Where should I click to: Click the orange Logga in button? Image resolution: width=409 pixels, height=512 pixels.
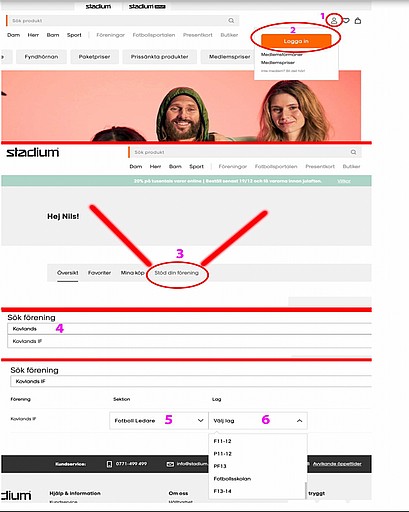pos(296,41)
